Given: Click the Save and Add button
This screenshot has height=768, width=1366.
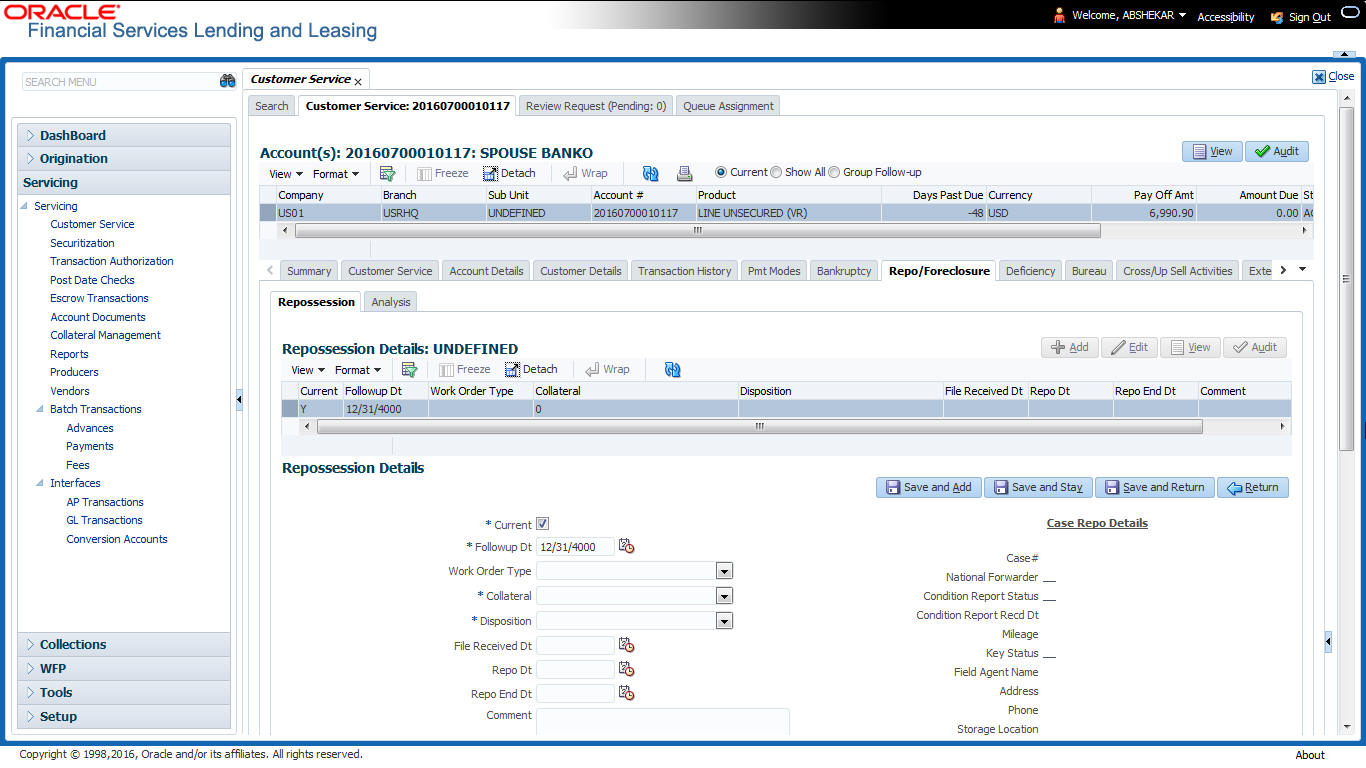Looking at the screenshot, I should 929,487.
